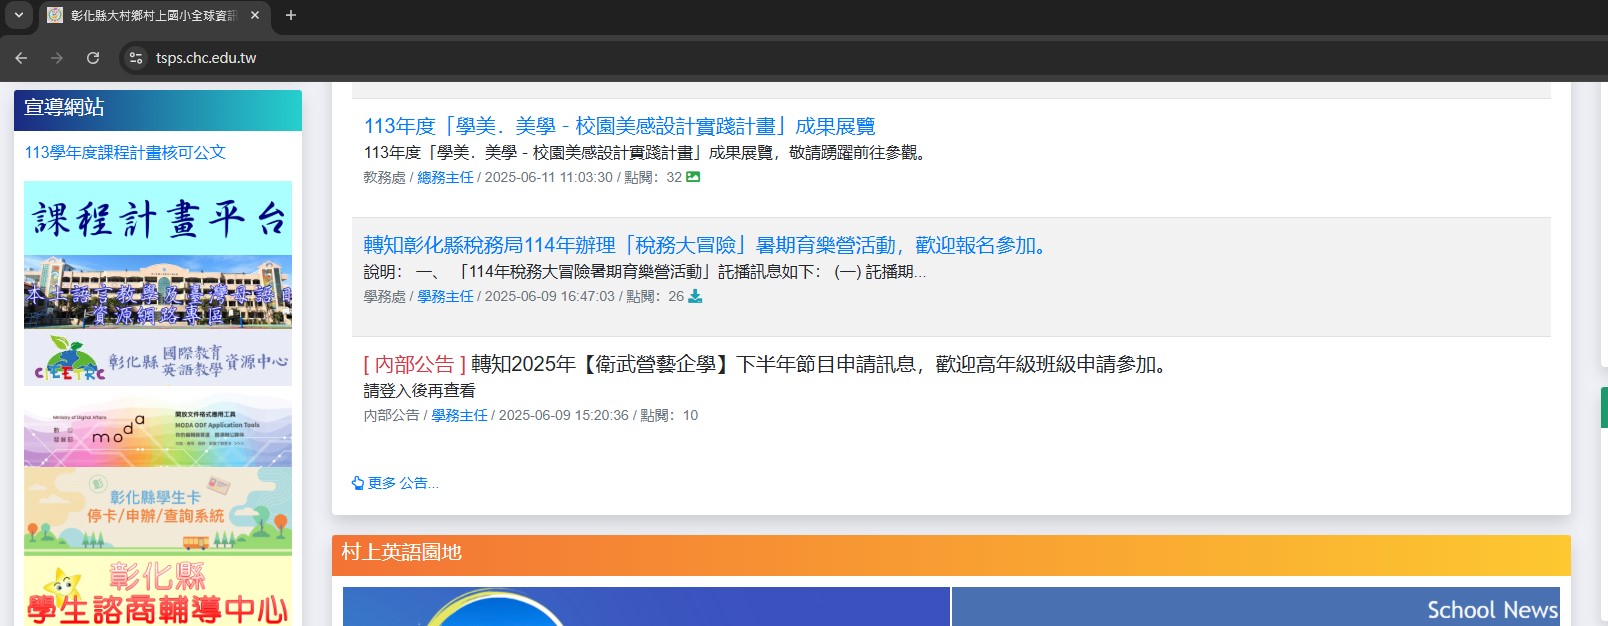Click 更多 公告 link

402,483
